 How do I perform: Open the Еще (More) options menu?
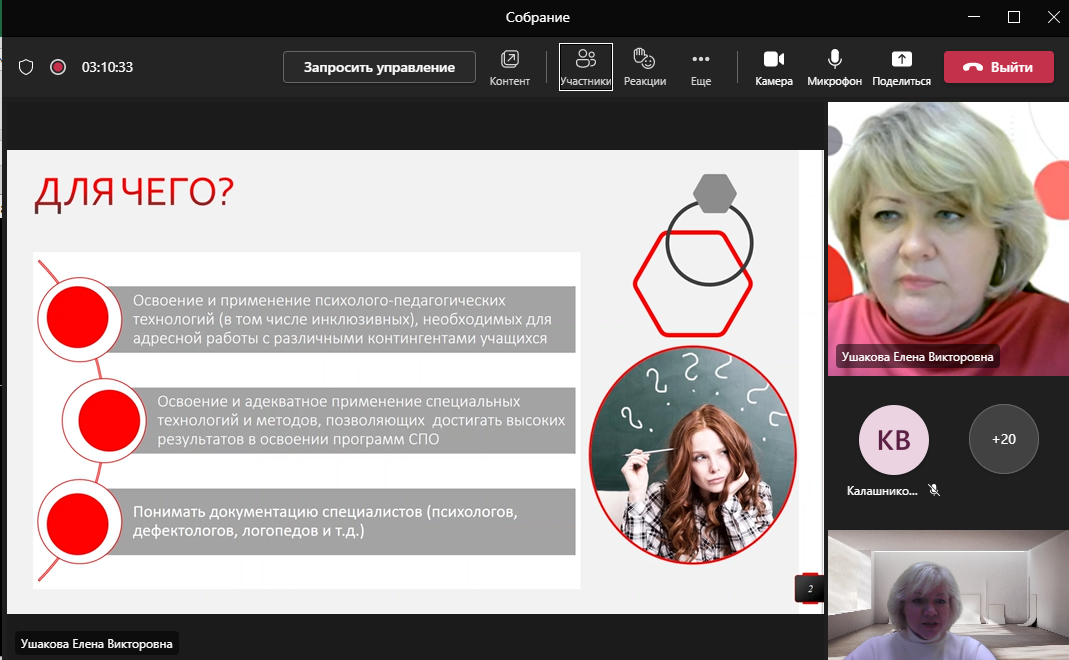coord(700,67)
